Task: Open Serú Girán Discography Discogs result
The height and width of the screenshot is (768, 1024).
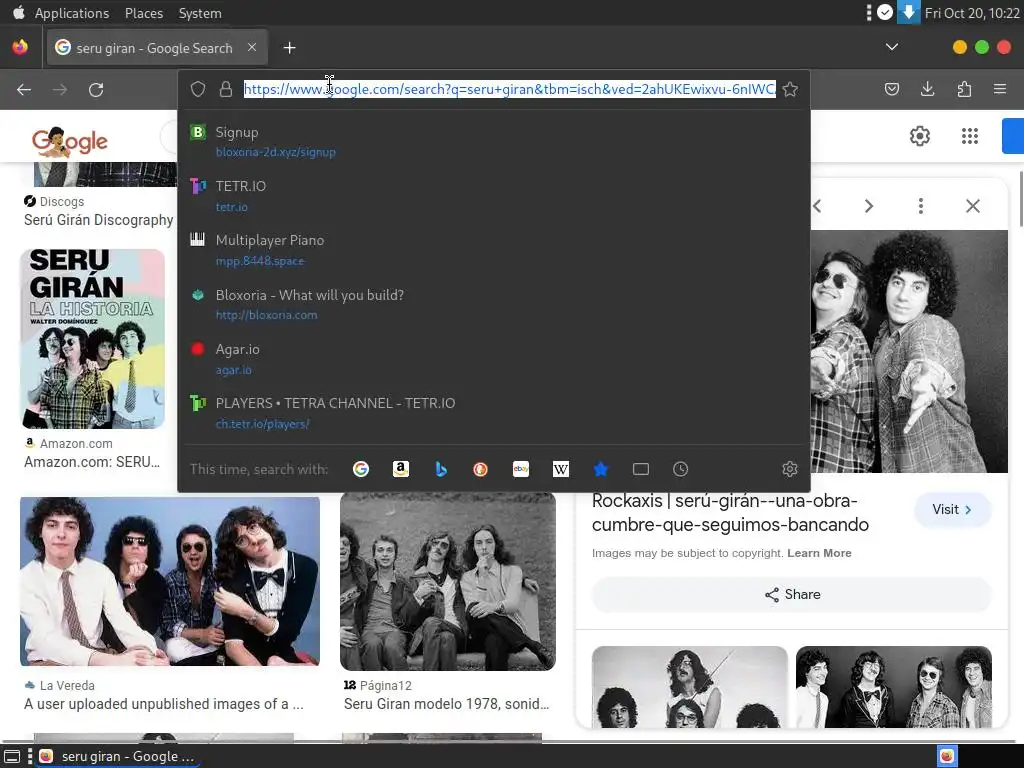Action: (99, 220)
